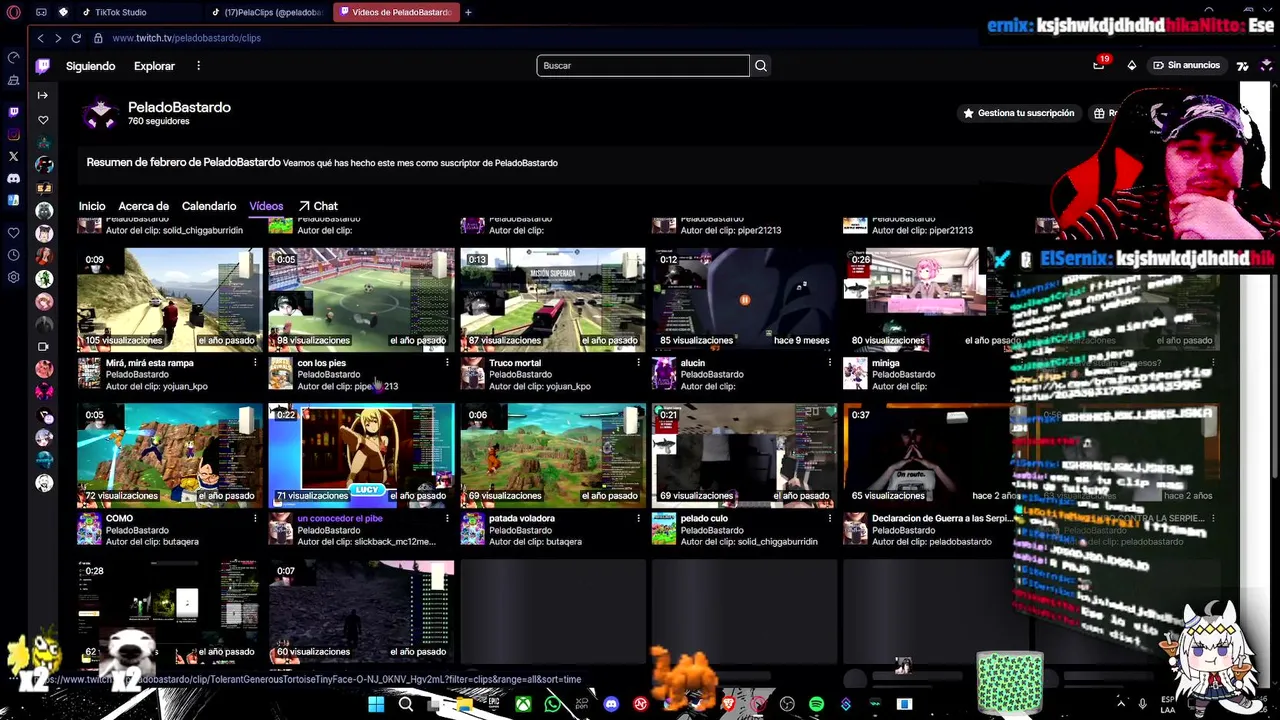Click the browser back arrow
This screenshot has width=1280, height=720.
pos(40,38)
